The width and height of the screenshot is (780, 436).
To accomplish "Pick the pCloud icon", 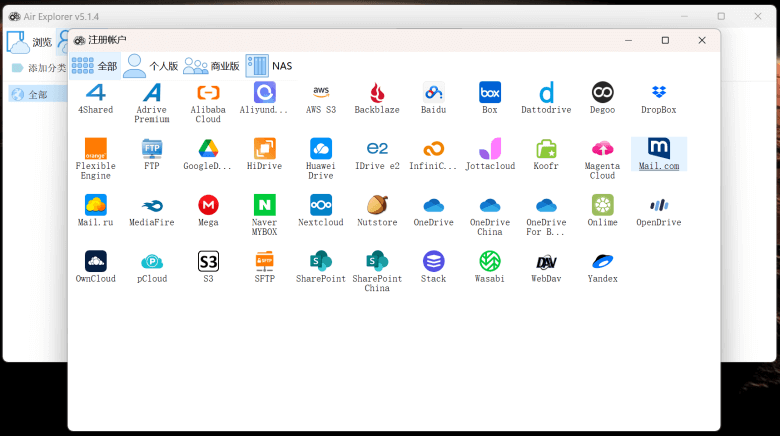I will click(152, 261).
